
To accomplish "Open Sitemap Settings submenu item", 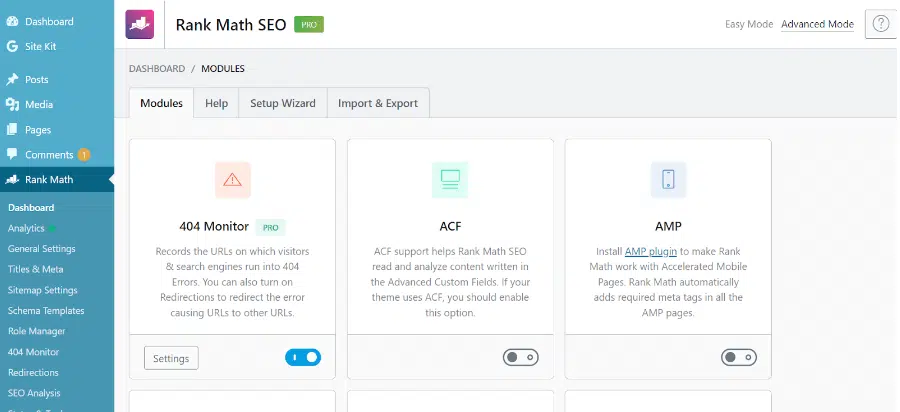I will pos(42,290).
